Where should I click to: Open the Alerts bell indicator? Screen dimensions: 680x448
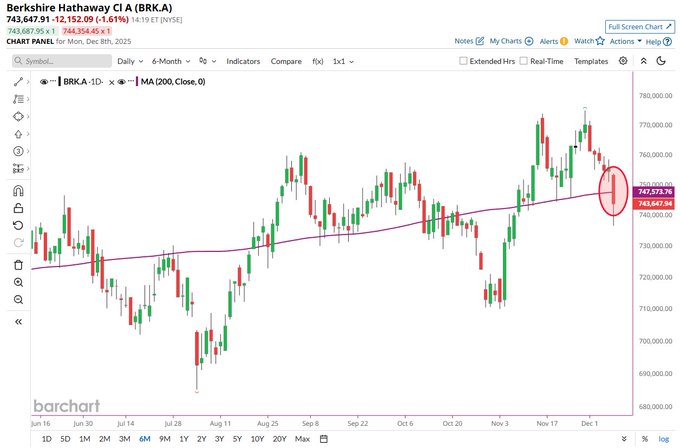point(564,41)
